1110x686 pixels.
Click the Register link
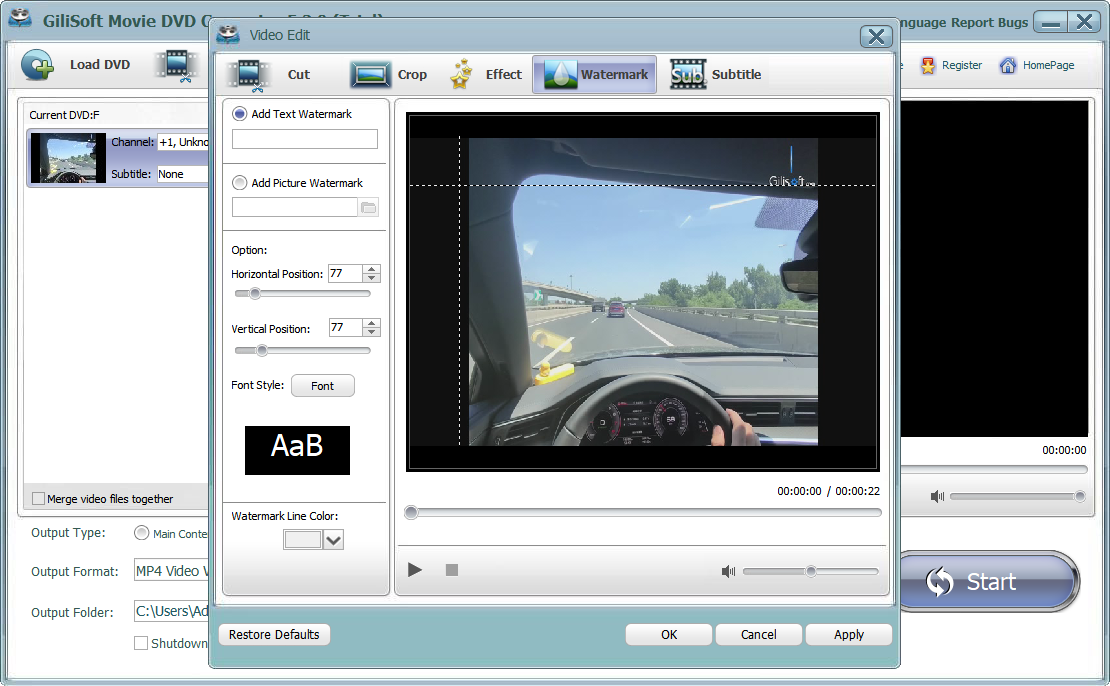tap(961, 65)
